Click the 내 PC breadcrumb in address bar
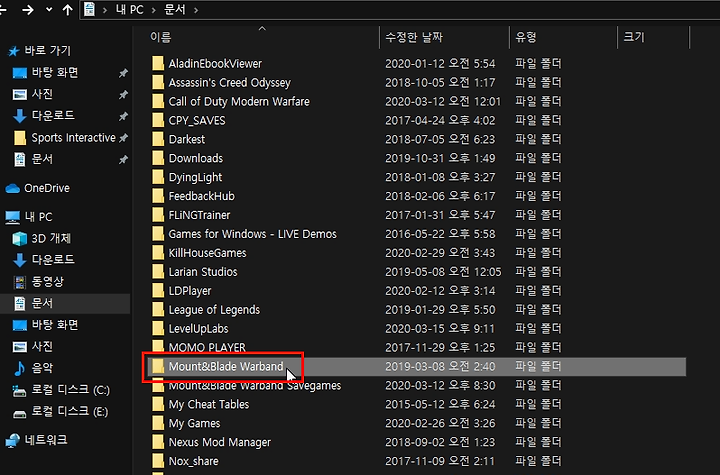This screenshot has width=720, height=475. click(x=129, y=10)
